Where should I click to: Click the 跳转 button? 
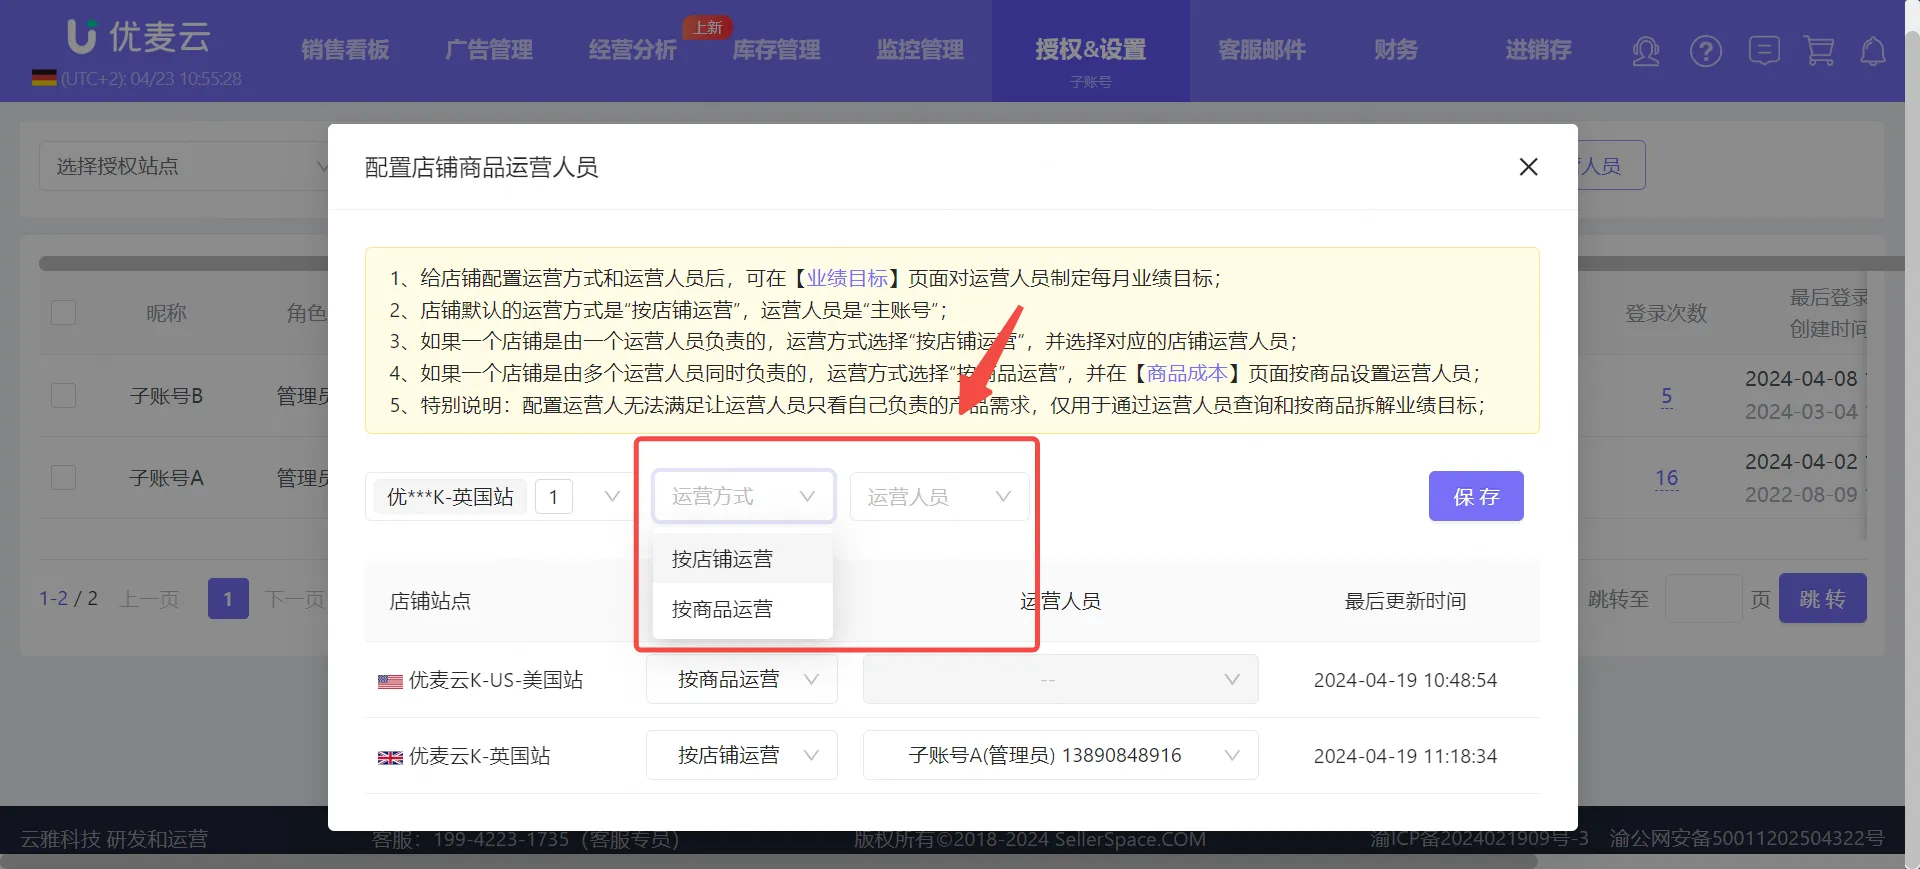[1822, 598]
